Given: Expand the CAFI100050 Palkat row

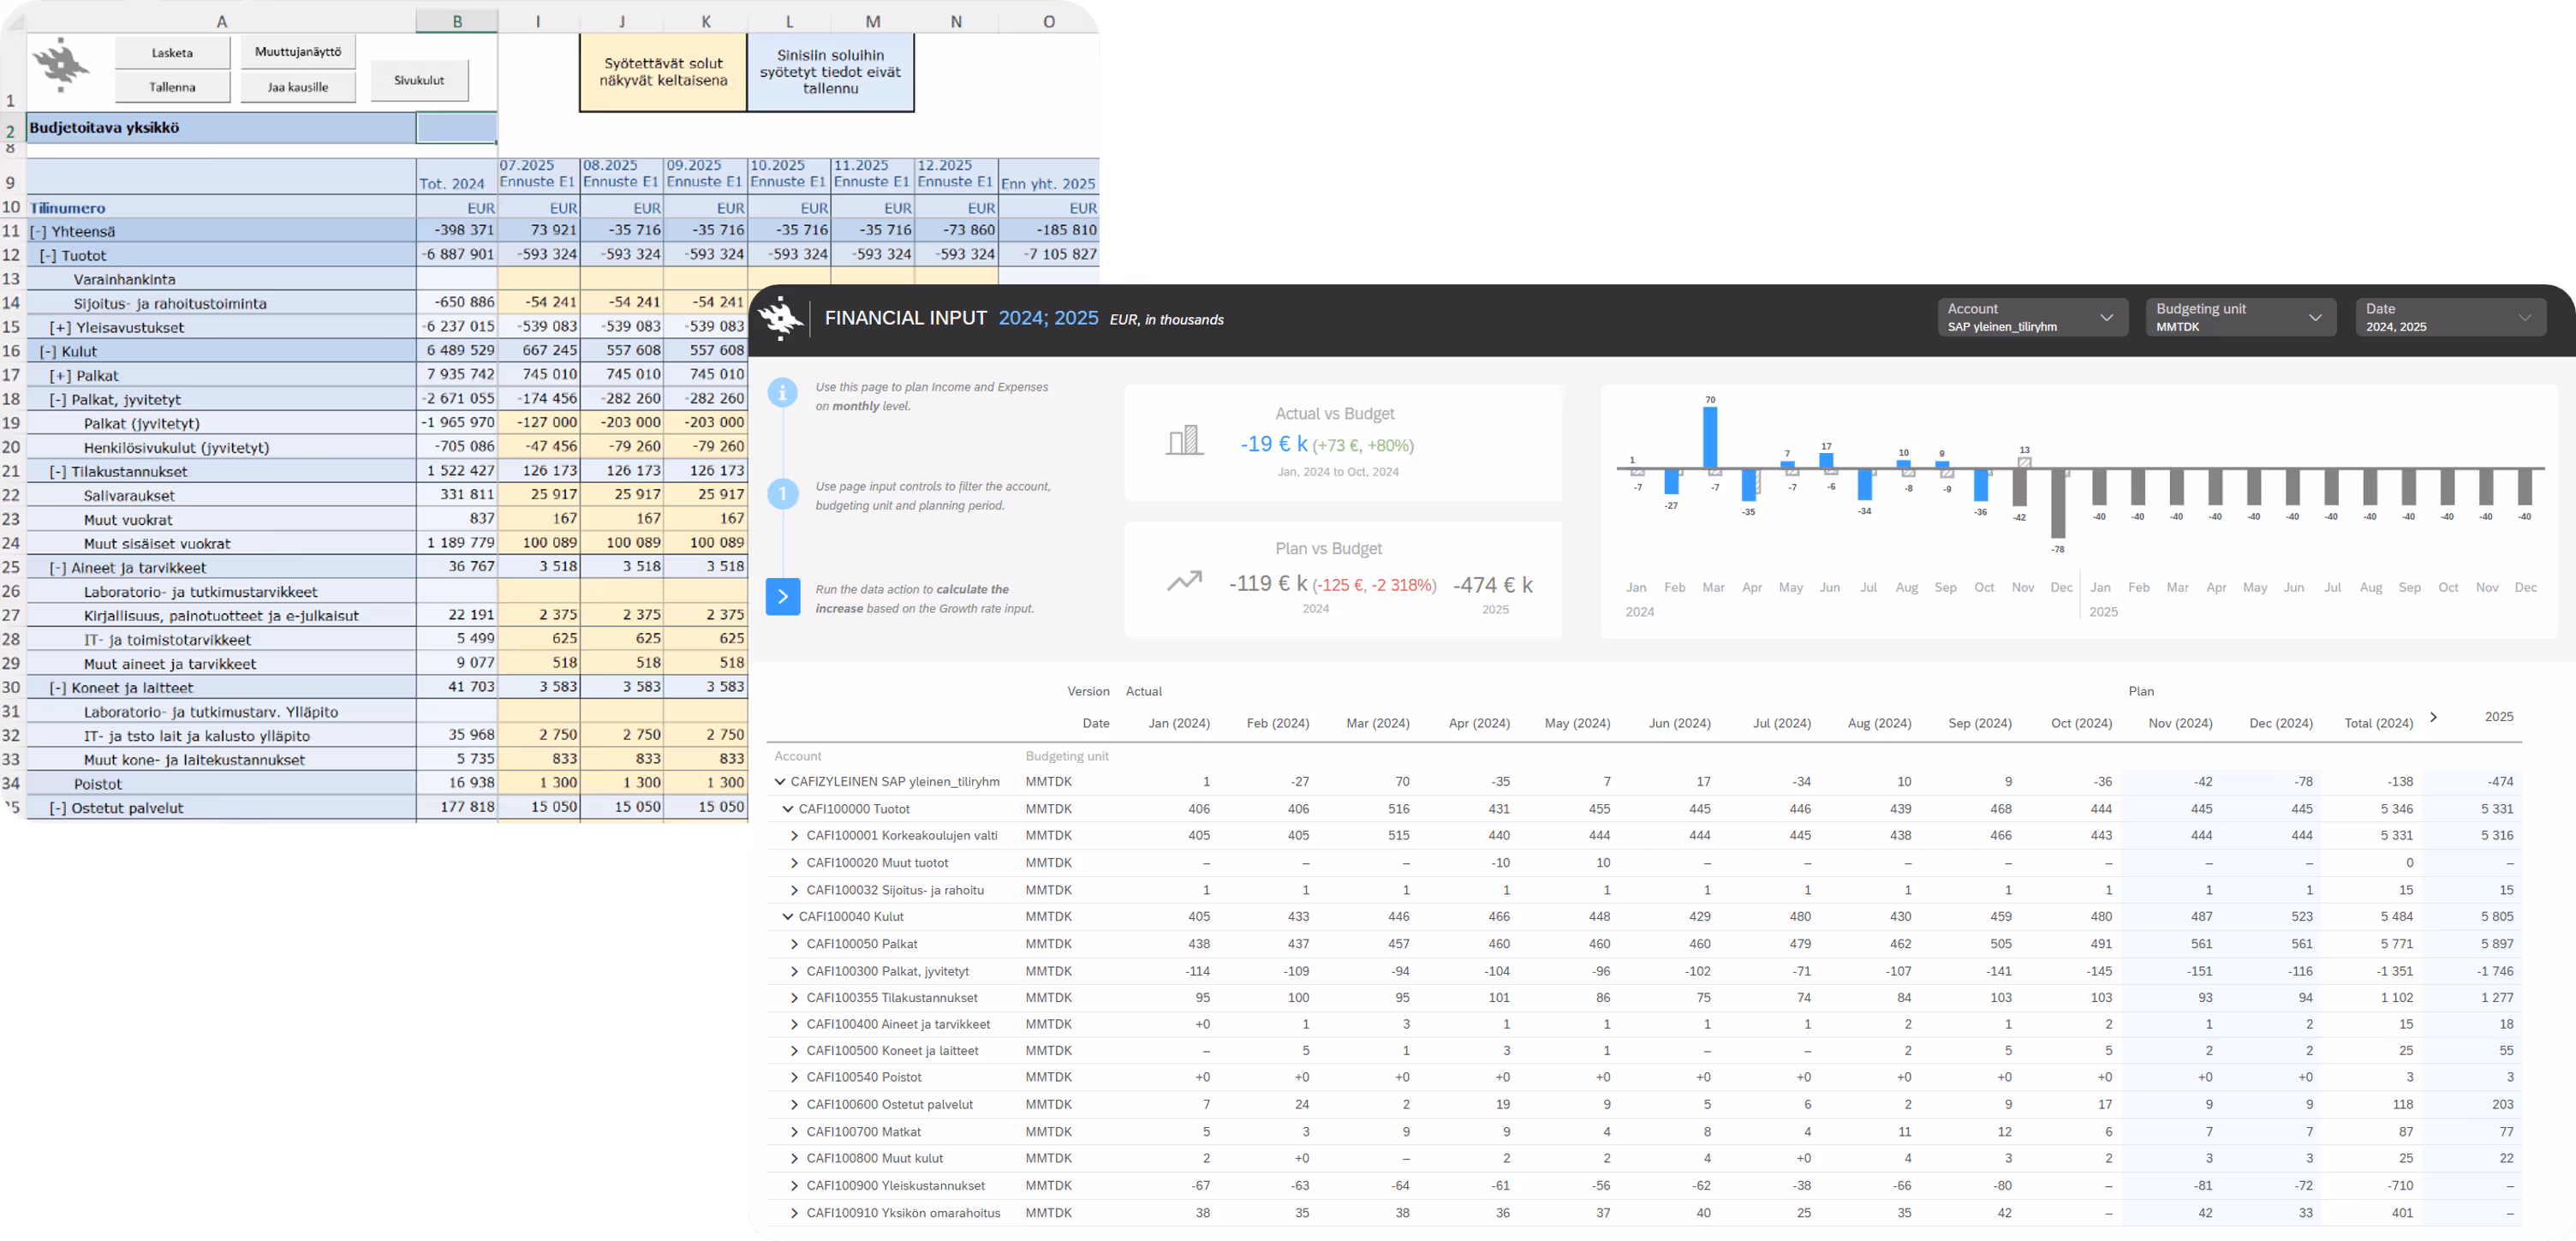Looking at the screenshot, I should coord(795,944).
